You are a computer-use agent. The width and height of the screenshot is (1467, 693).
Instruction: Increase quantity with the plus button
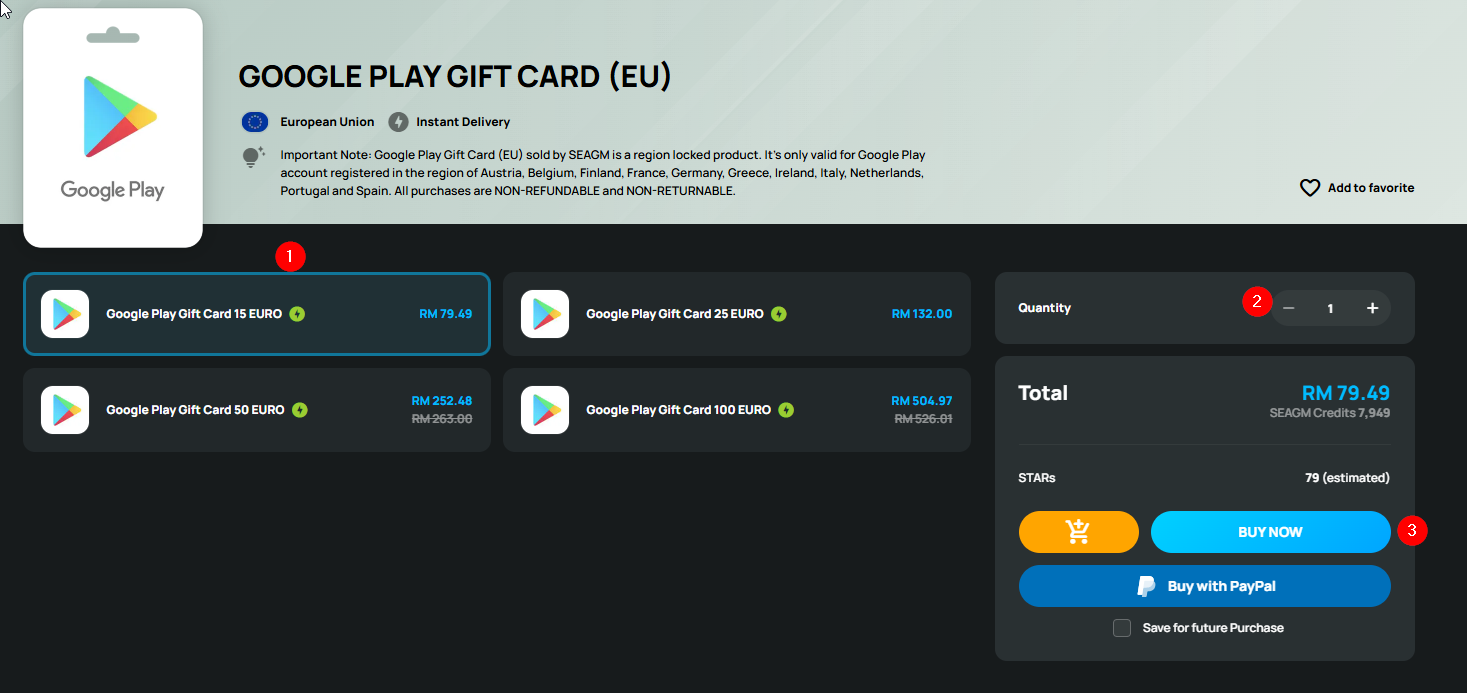pos(1372,308)
